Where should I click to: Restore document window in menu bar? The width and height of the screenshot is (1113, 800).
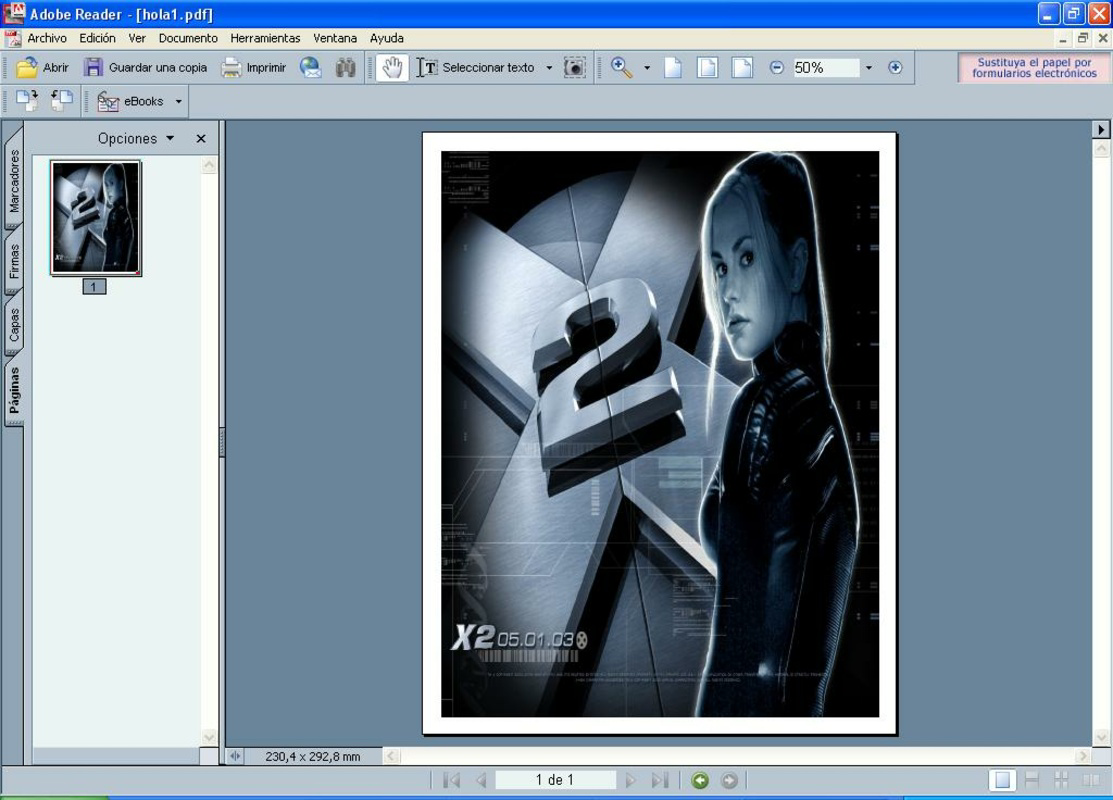(1082, 38)
